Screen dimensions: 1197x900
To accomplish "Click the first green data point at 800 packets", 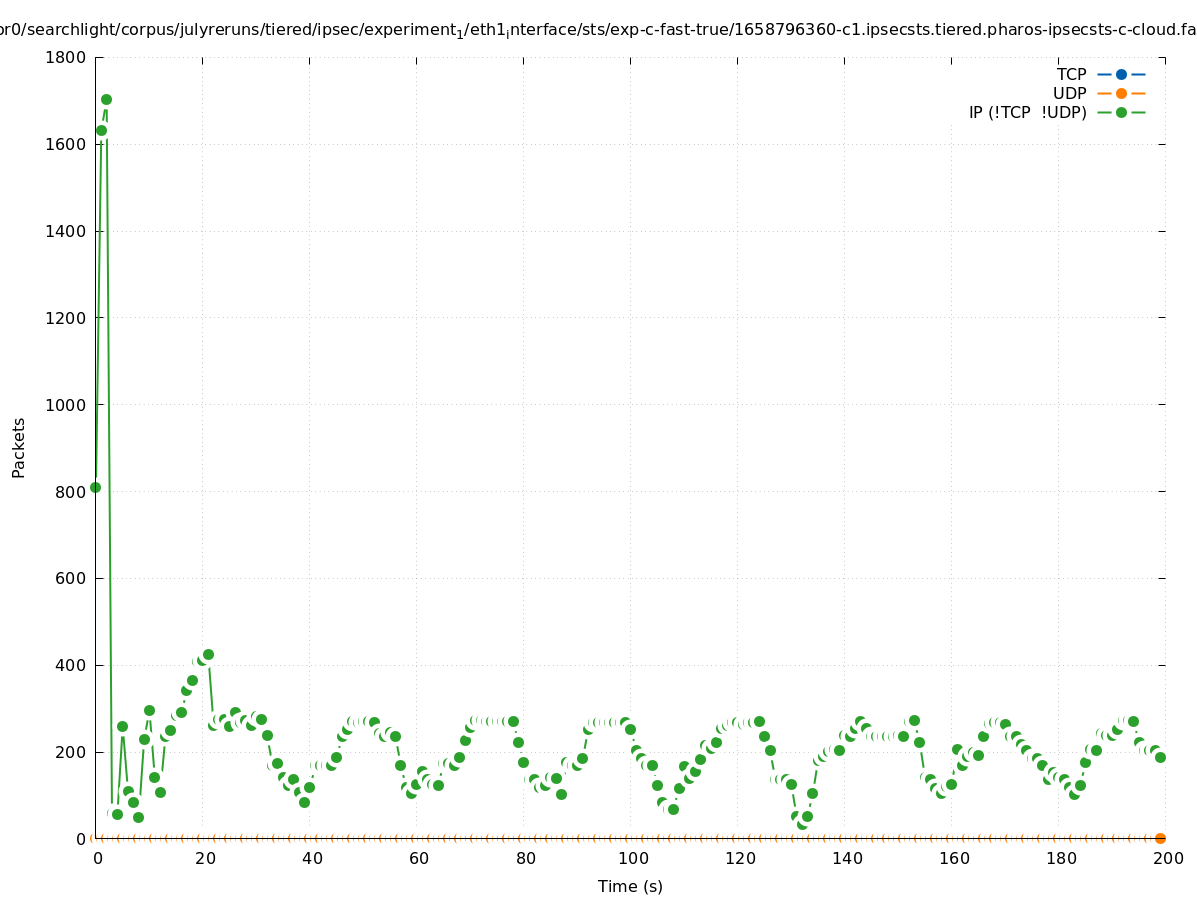I will (95, 487).
